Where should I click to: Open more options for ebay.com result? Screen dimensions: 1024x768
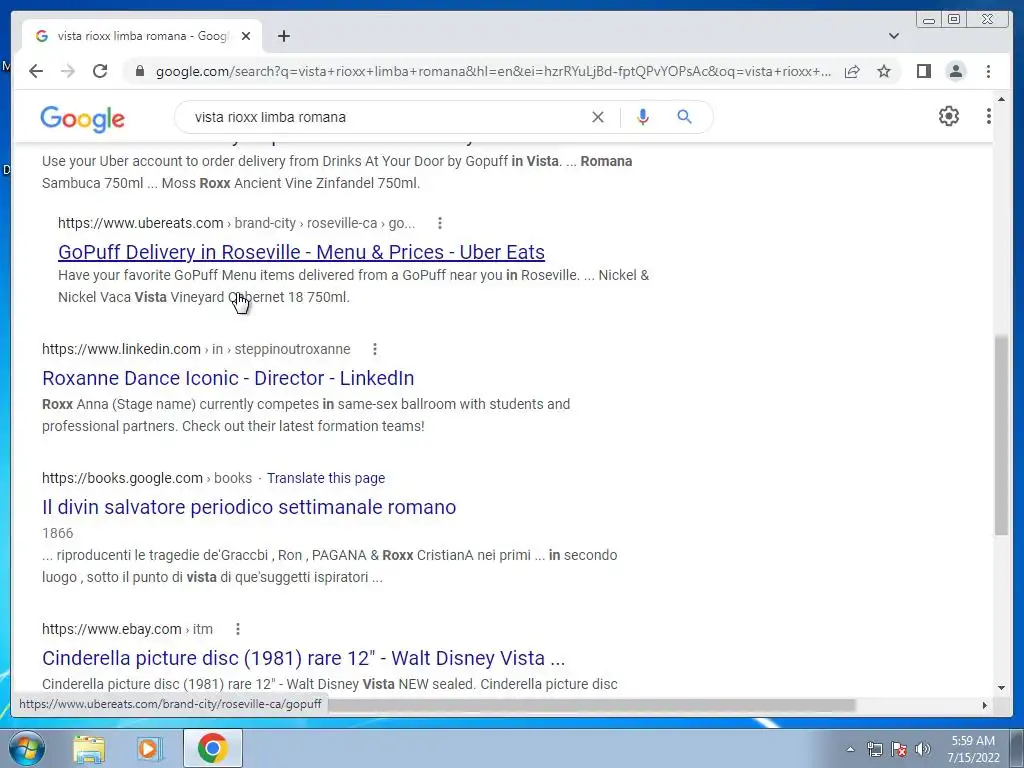click(238, 629)
